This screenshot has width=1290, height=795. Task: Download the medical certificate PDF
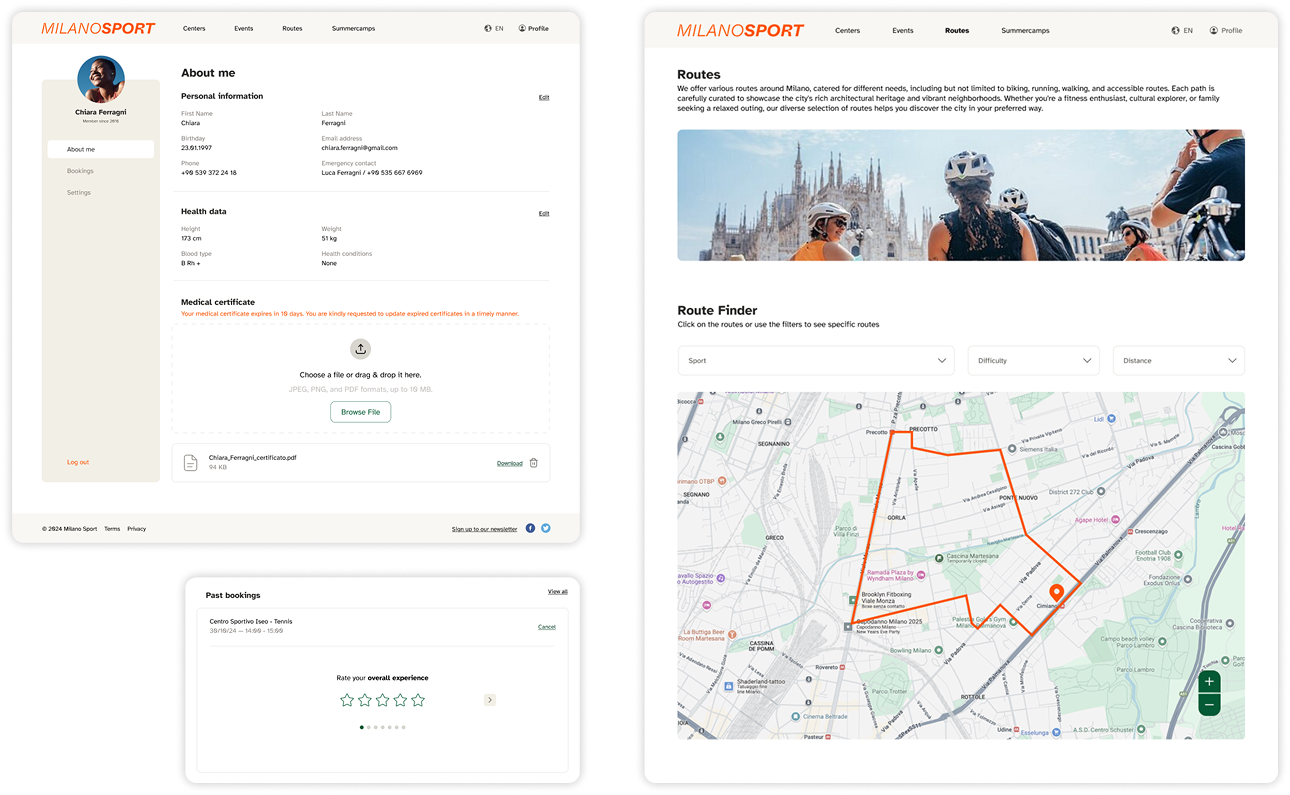(x=511, y=463)
